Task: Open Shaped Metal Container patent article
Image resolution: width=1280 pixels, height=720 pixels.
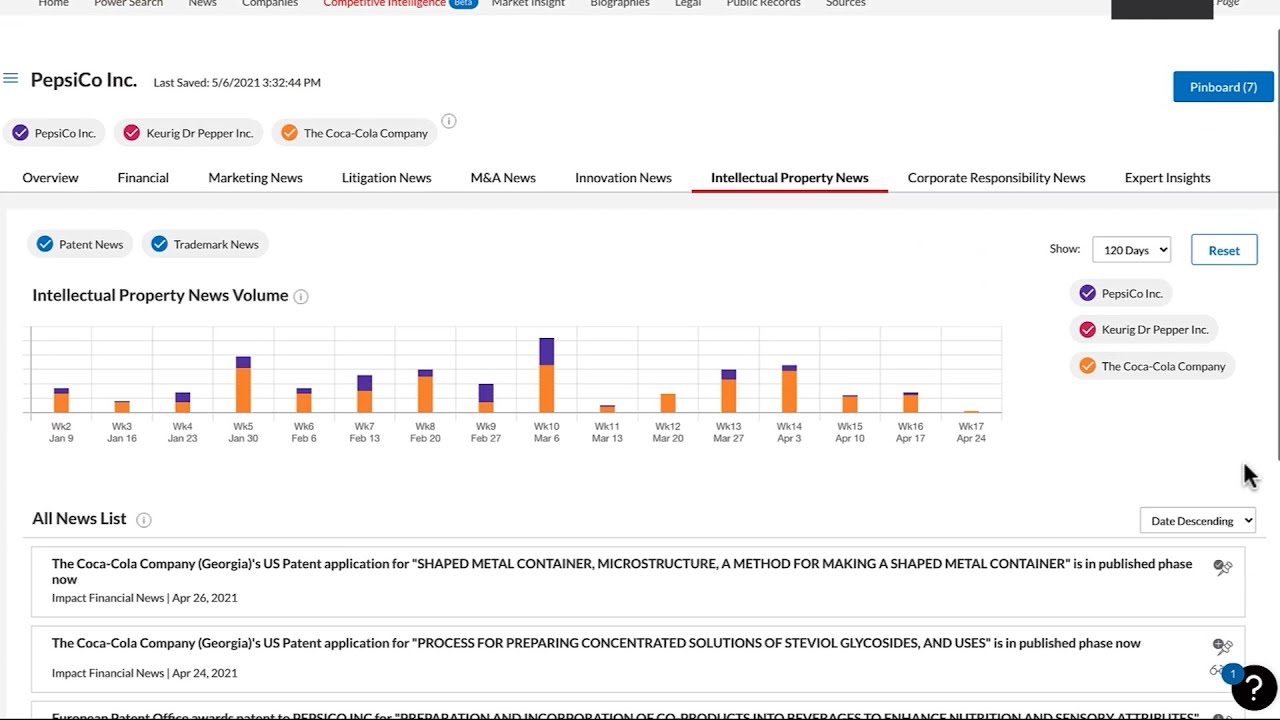Action: [622, 571]
